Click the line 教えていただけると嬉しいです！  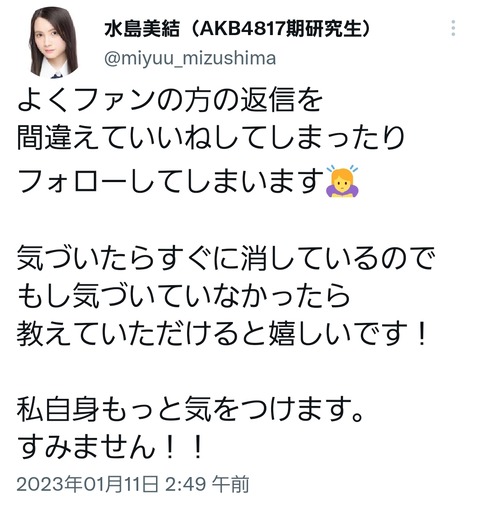222,333
